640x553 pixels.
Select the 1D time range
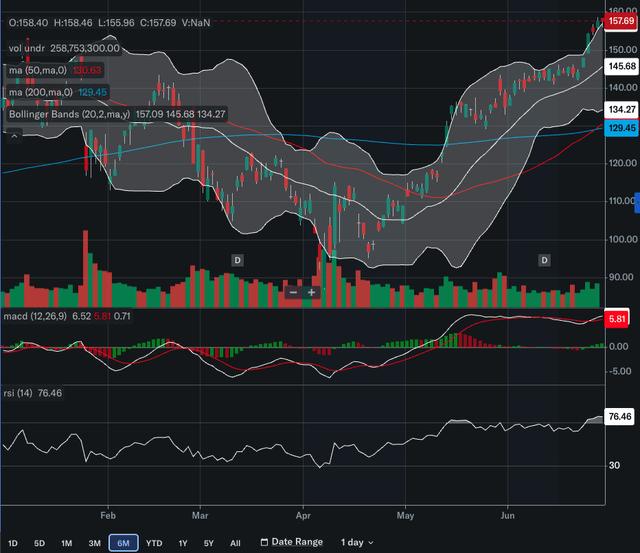pyautogui.click(x=13, y=543)
